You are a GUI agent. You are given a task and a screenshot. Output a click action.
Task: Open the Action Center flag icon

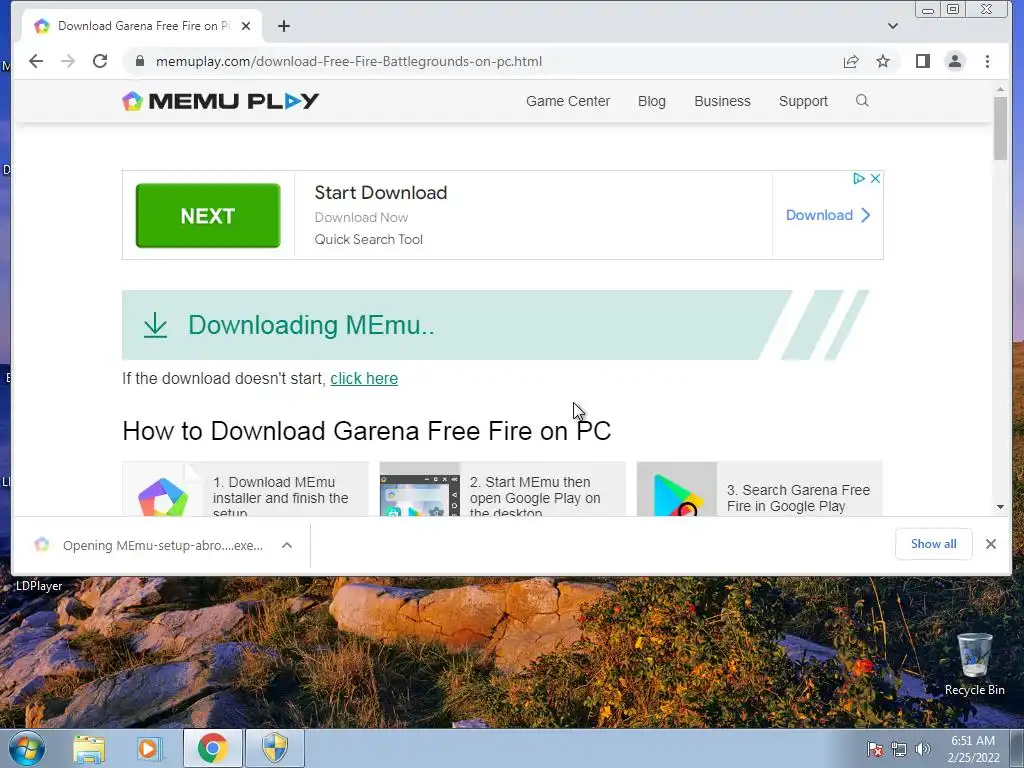(x=875, y=749)
